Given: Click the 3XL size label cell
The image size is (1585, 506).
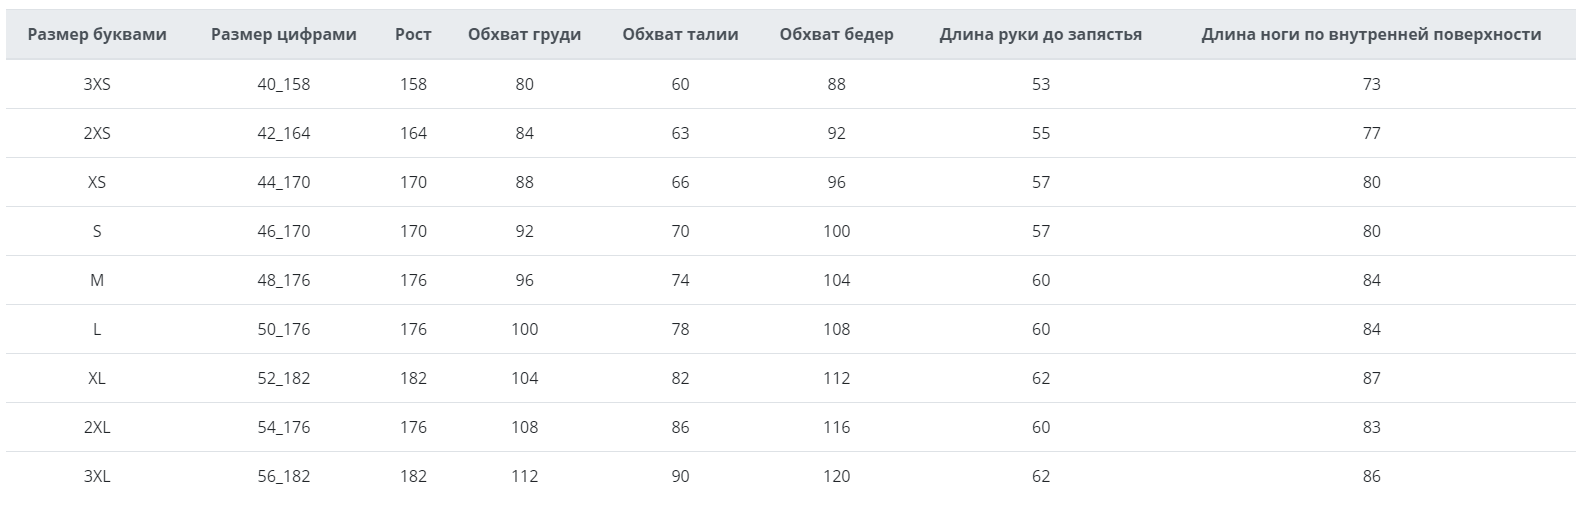Looking at the screenshot, I should 97,476.
